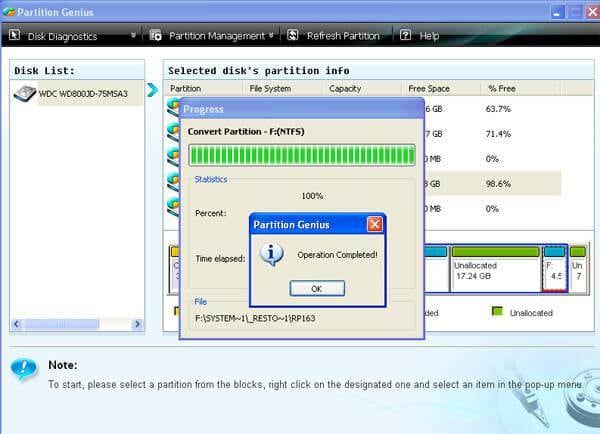The width and height of the screenshot is (600, 434).
Task: Click the Refresh Partition icon
Action: (x=292, y=35)
